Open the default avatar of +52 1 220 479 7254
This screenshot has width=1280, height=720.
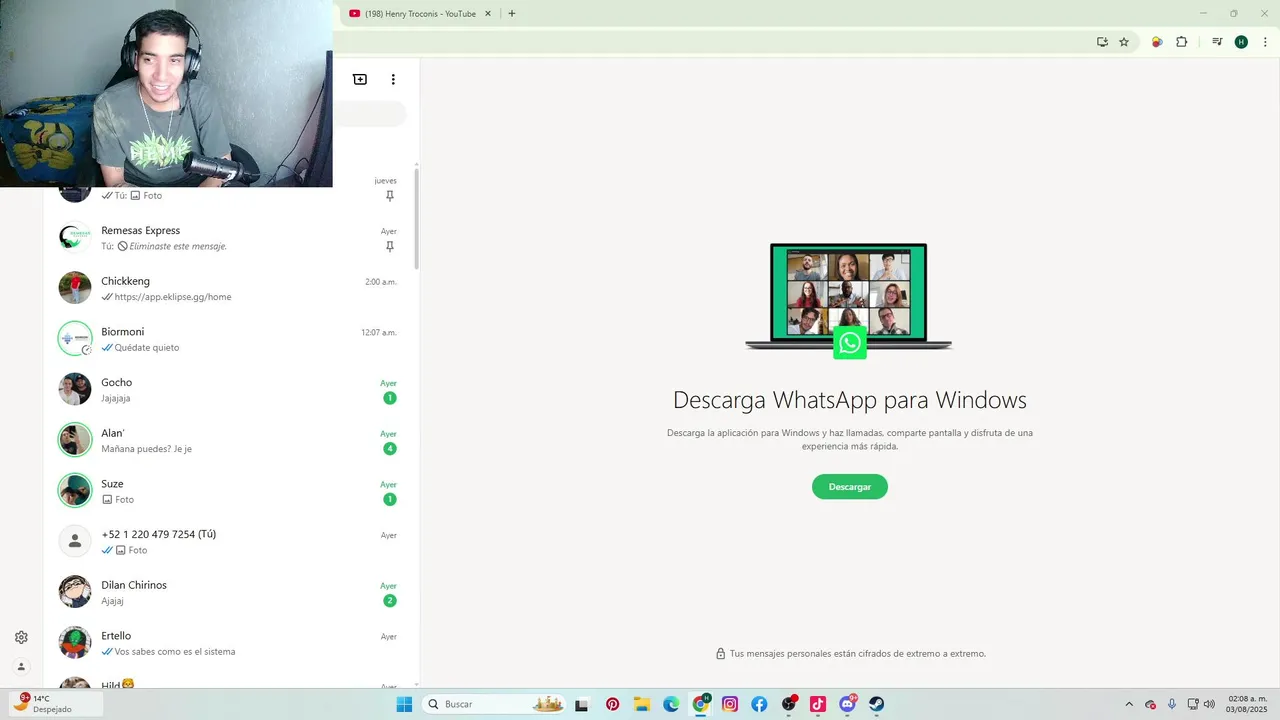(x=75, y=541)
